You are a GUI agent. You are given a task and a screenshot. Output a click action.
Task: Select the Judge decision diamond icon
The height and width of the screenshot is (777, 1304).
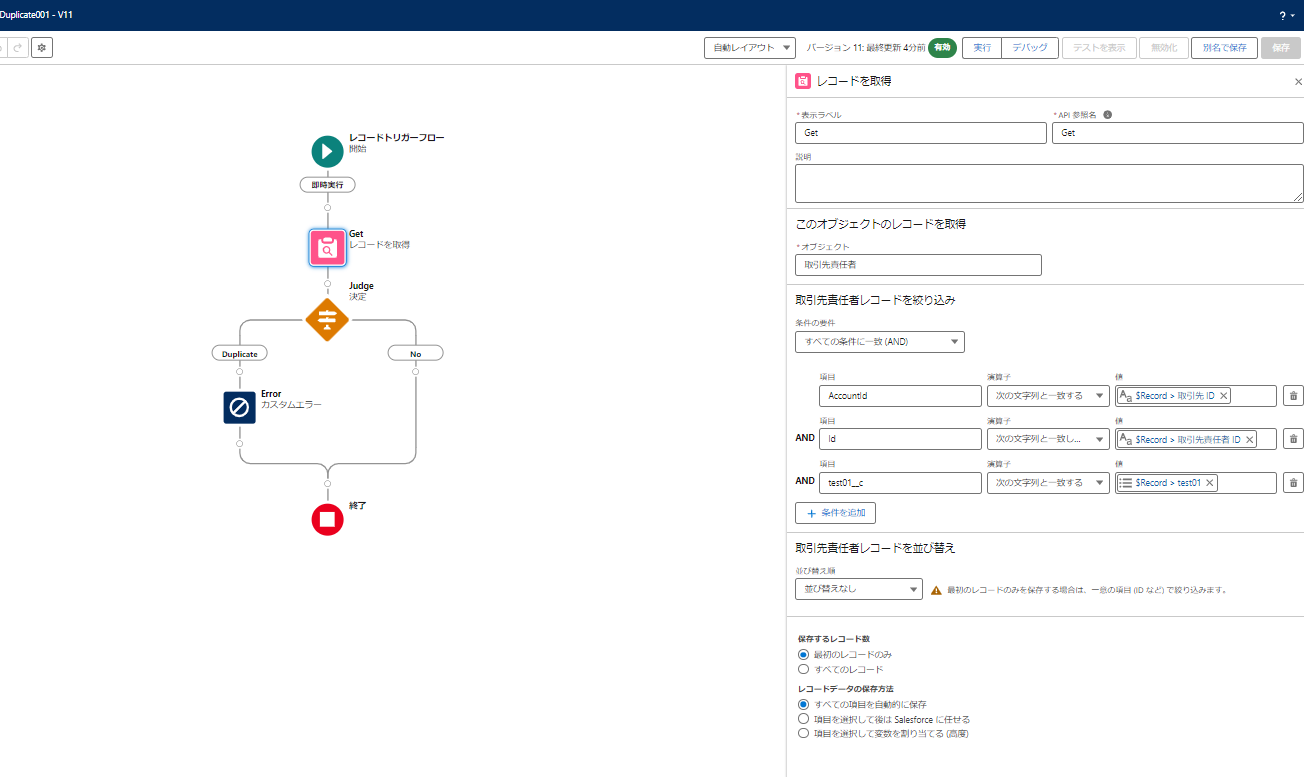coord(327,319)
